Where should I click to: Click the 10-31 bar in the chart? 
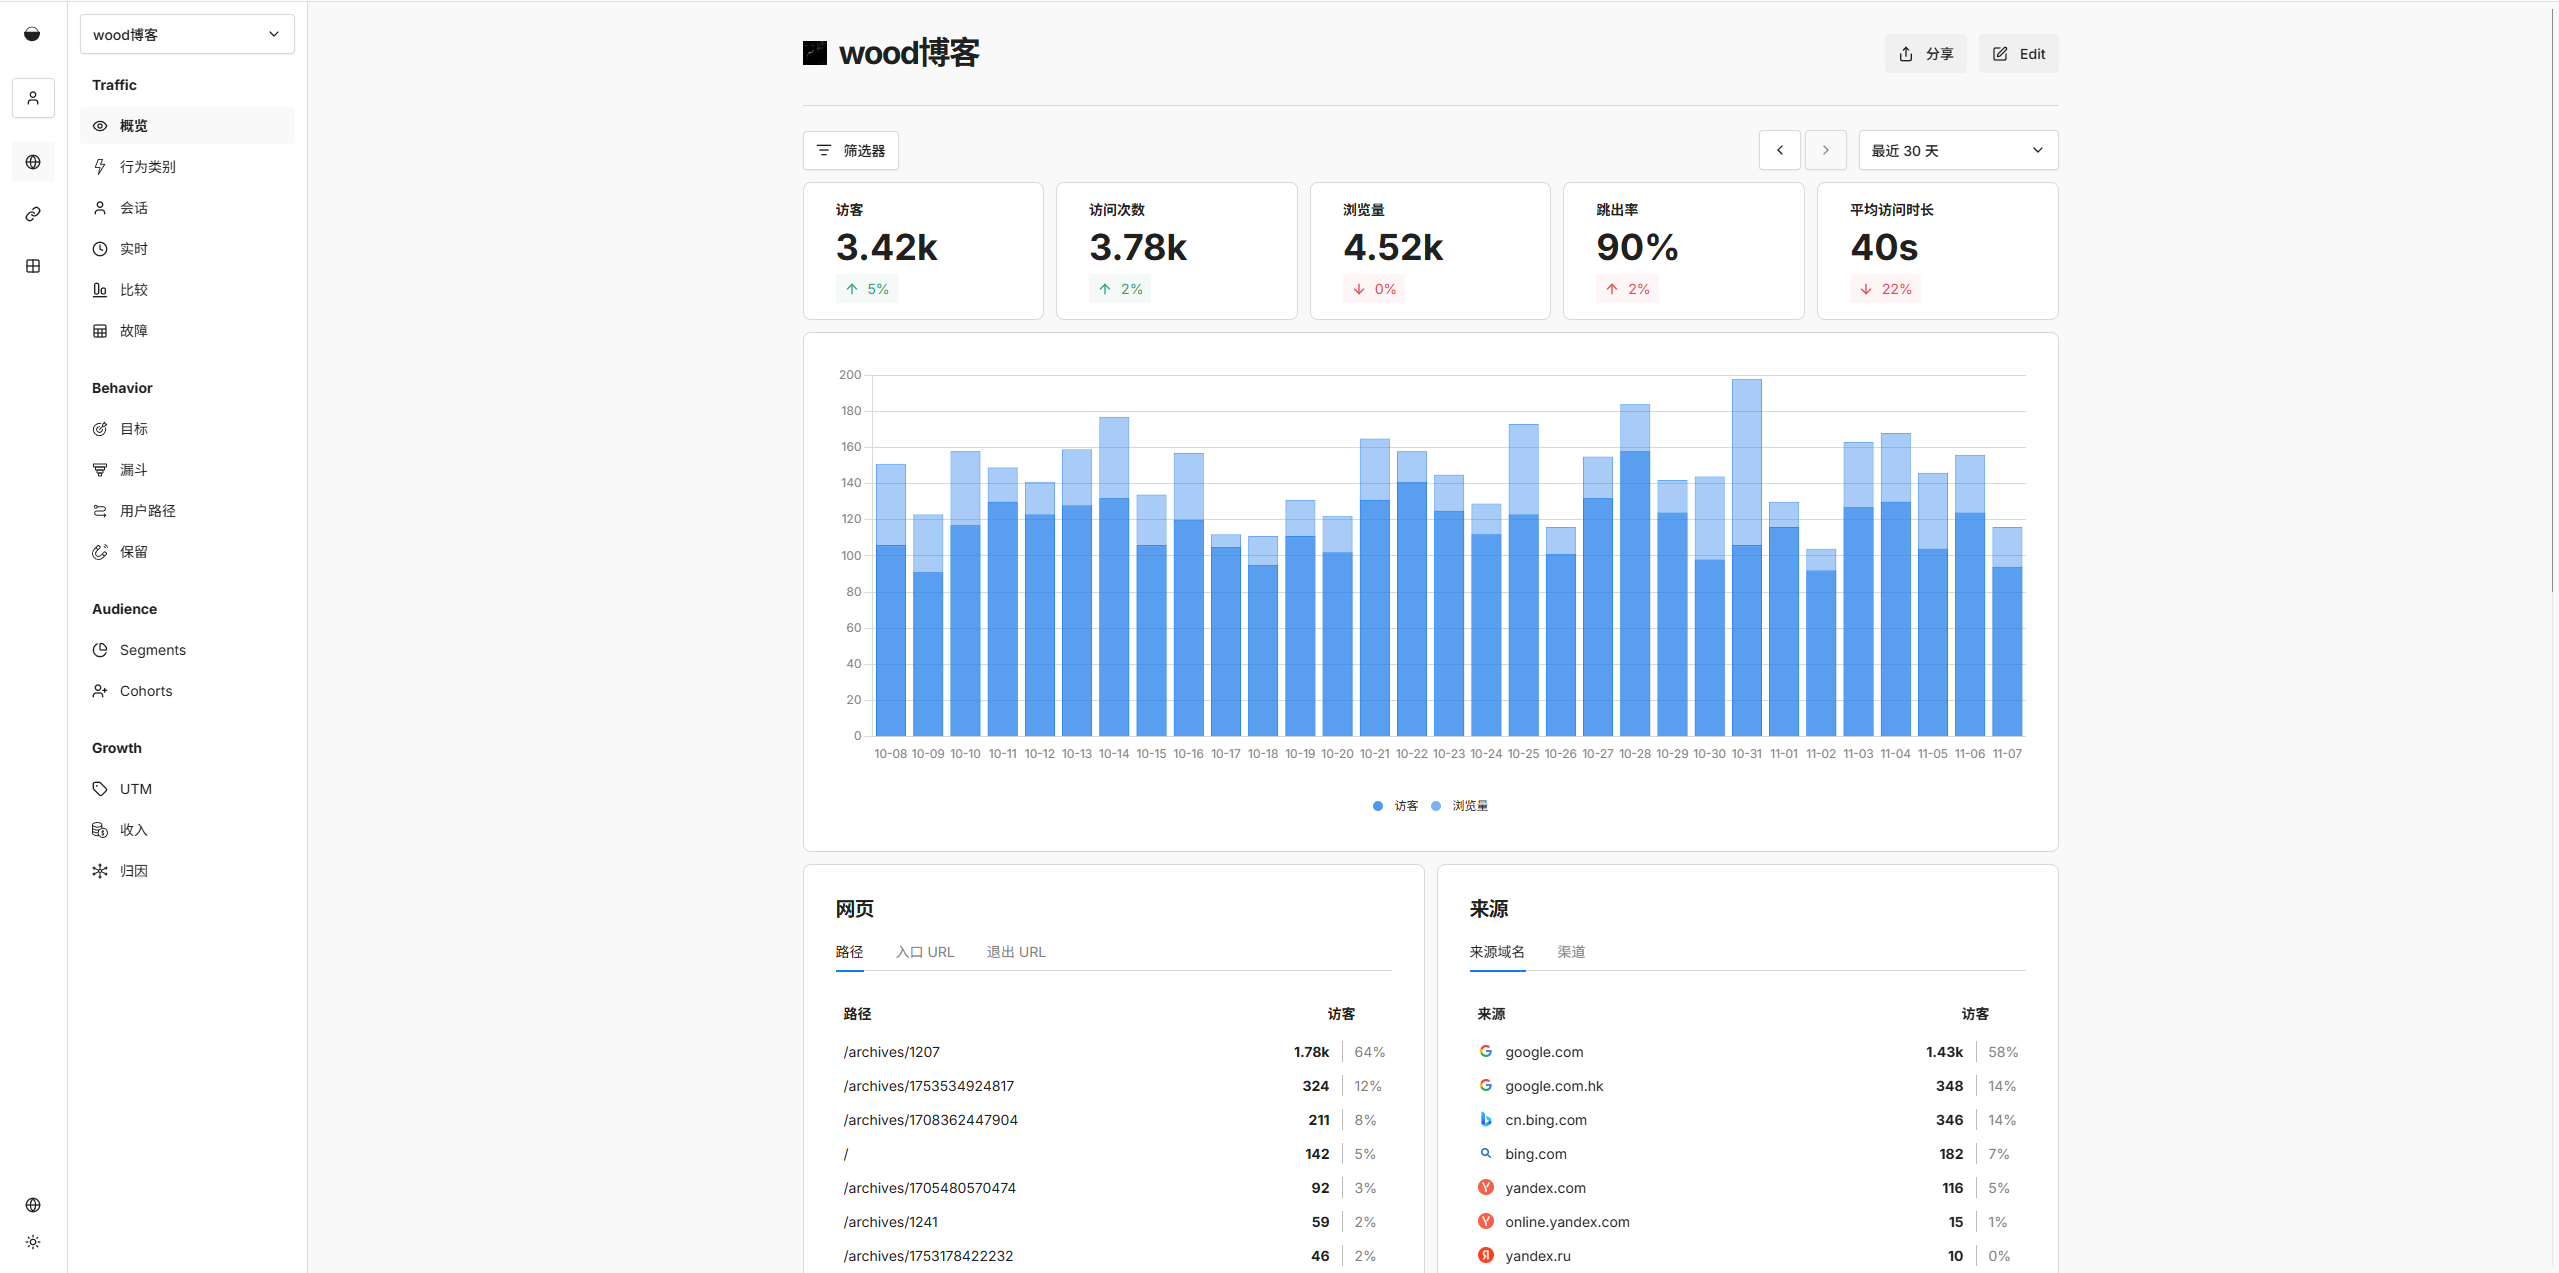[x=1746, y=600]
